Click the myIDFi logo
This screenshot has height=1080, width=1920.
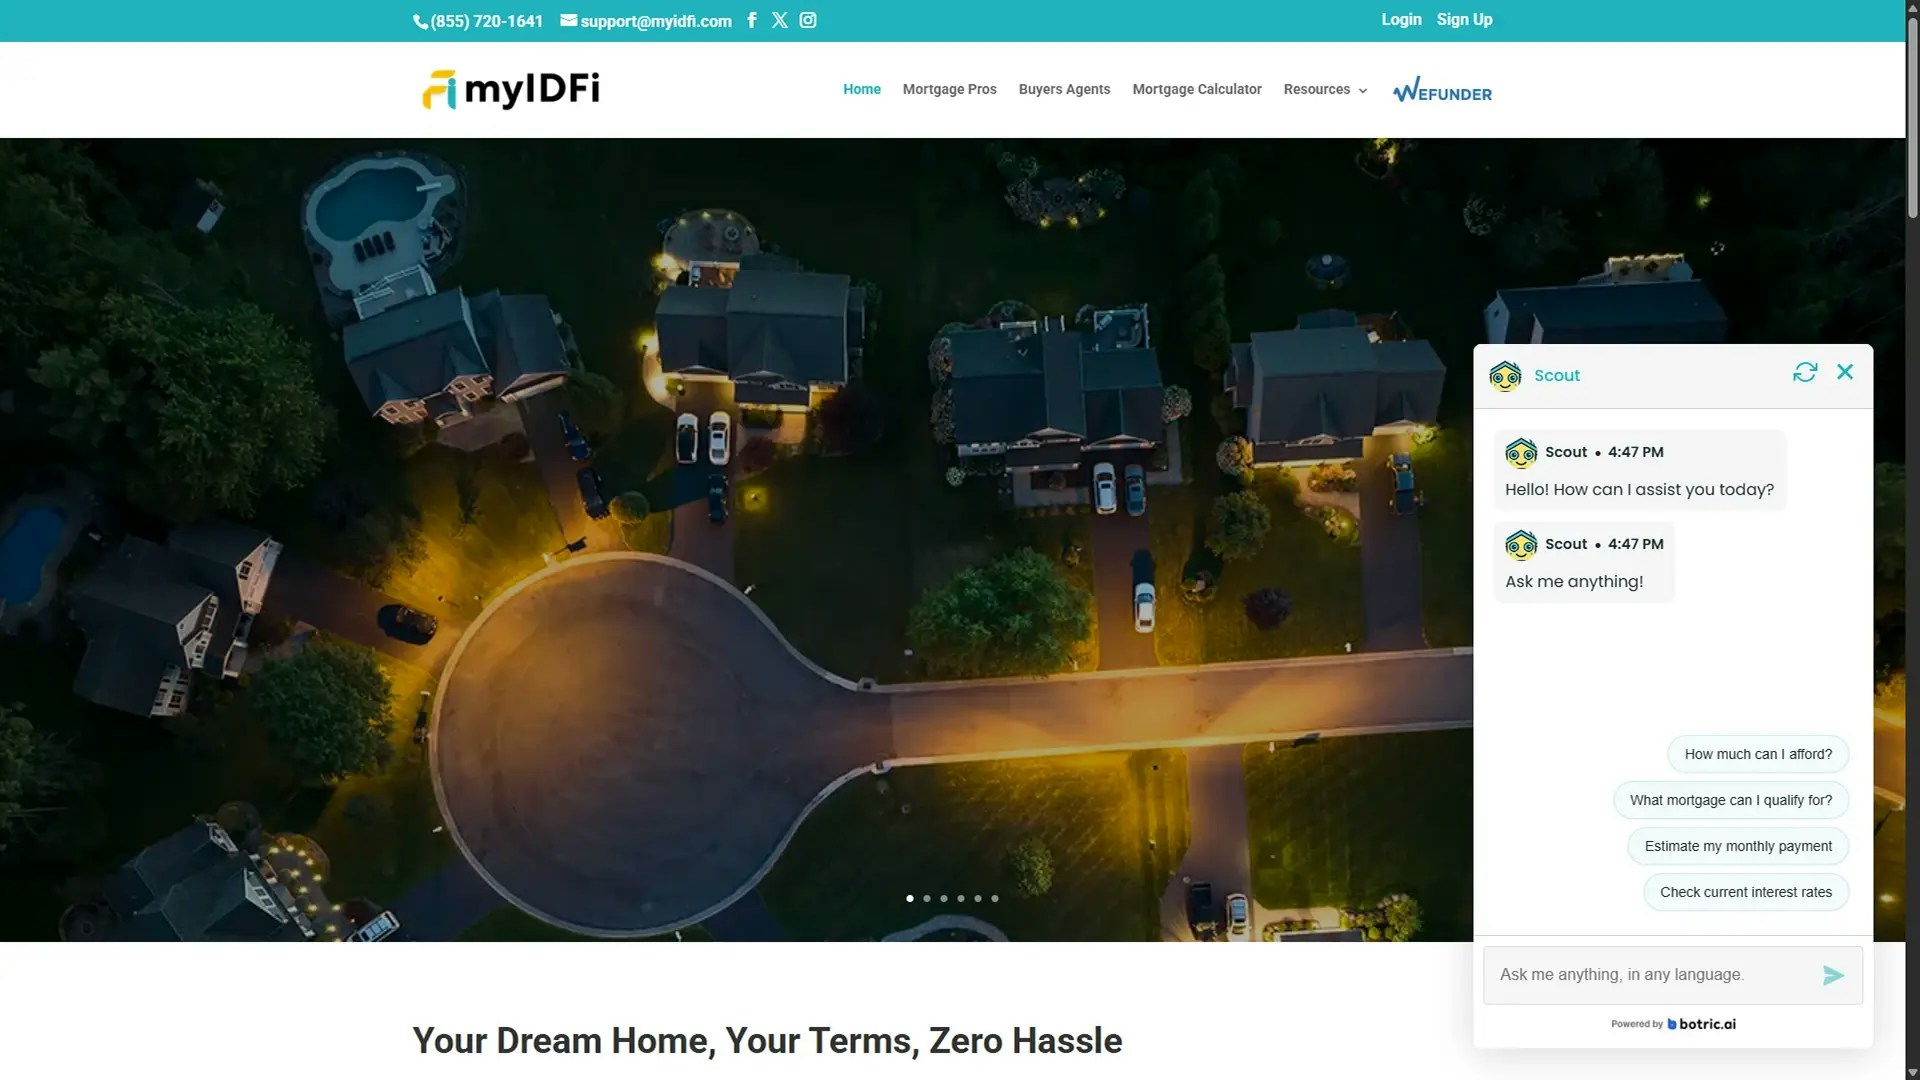pyautogui.click(x=511, y=89)
